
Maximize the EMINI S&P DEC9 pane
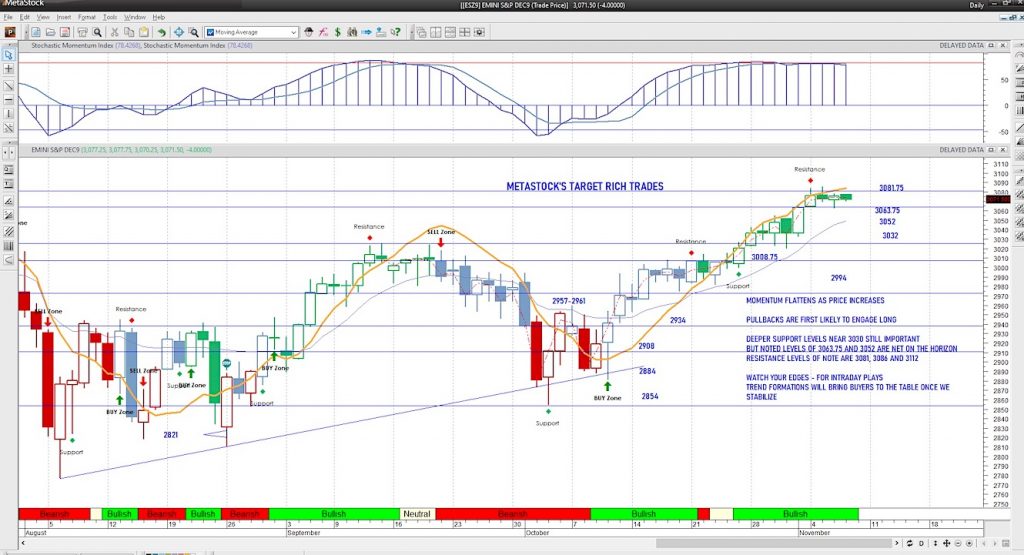[991, 150]
